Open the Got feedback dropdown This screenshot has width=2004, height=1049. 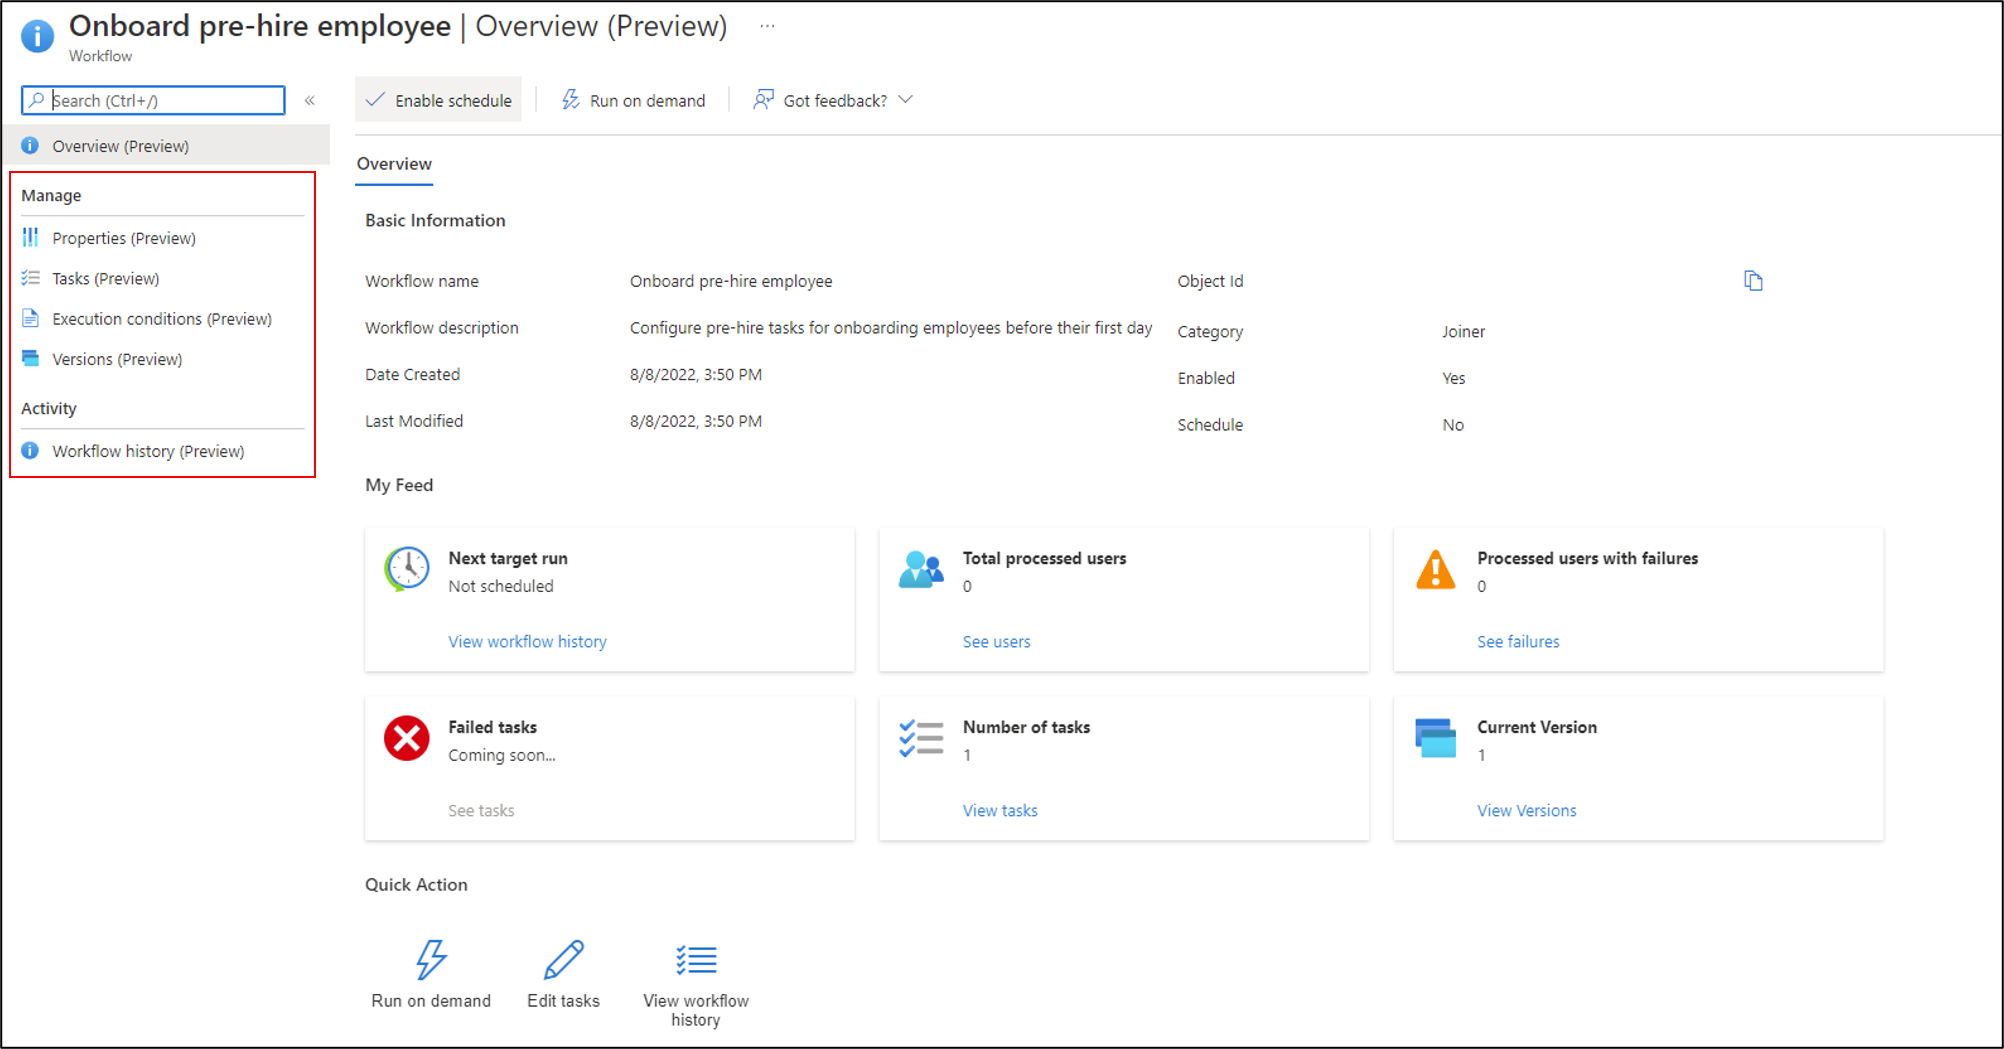(832, 99)
